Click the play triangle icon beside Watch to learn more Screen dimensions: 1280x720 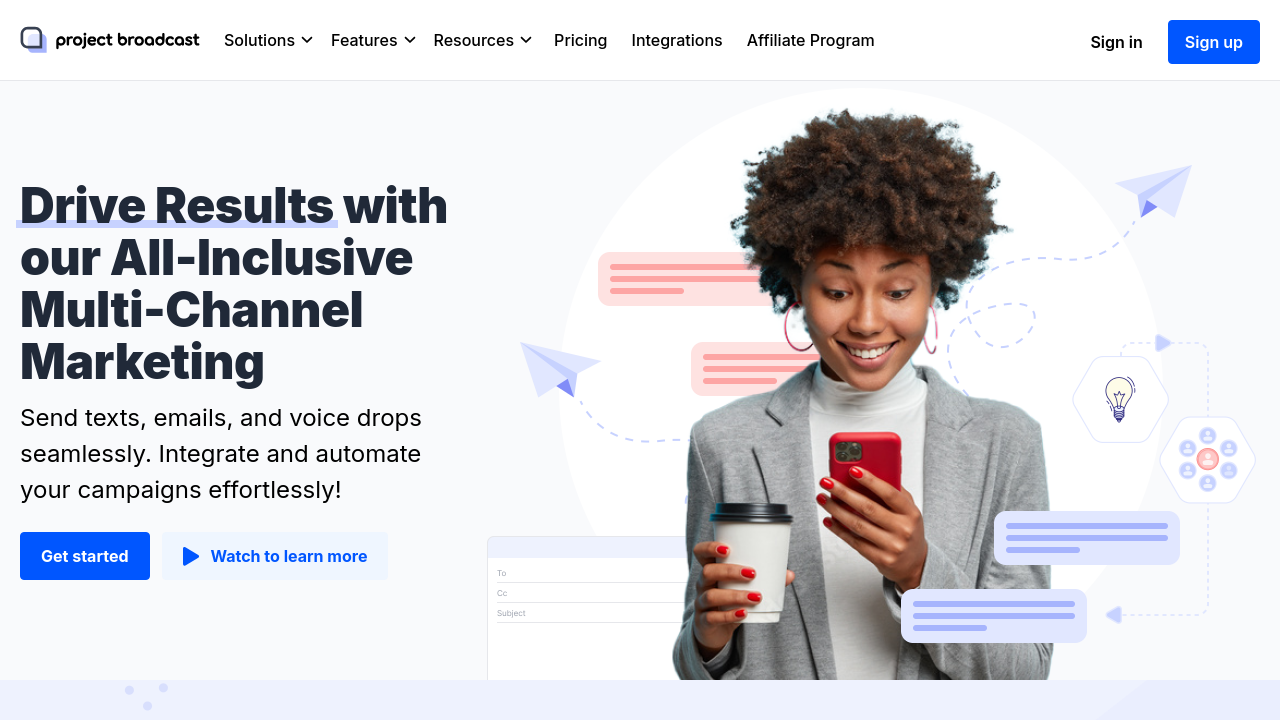click(191, 556)
